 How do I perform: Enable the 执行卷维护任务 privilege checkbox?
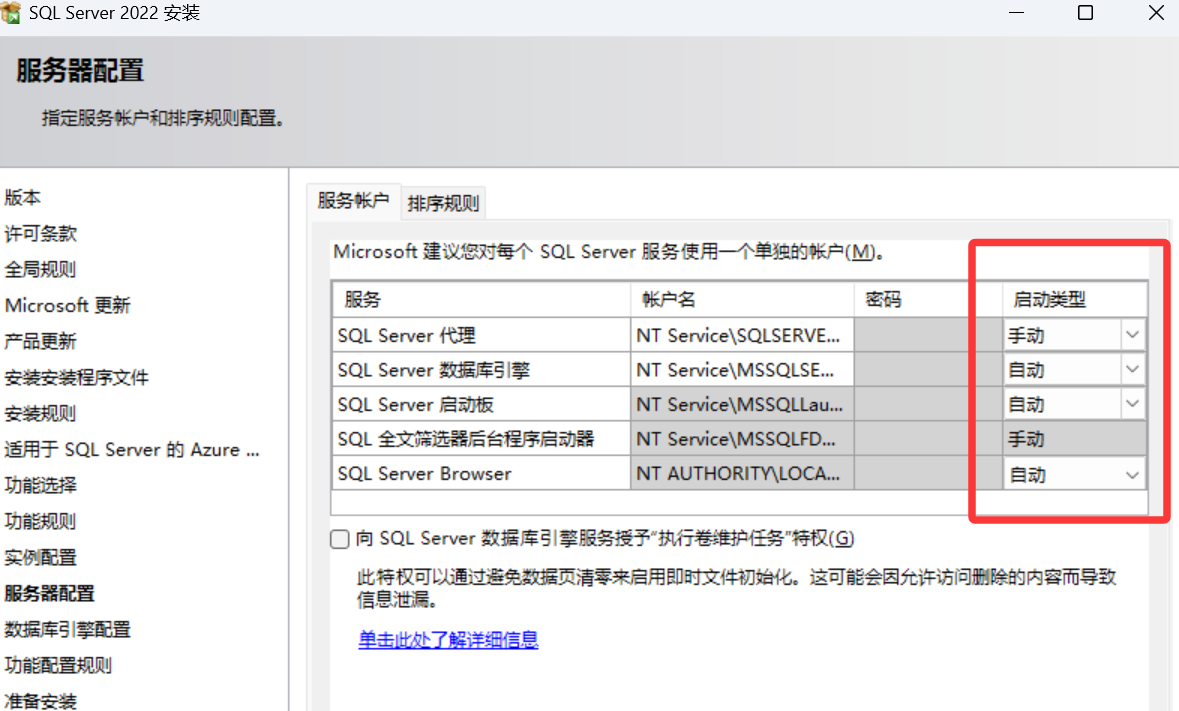click(x=340, y=539)
